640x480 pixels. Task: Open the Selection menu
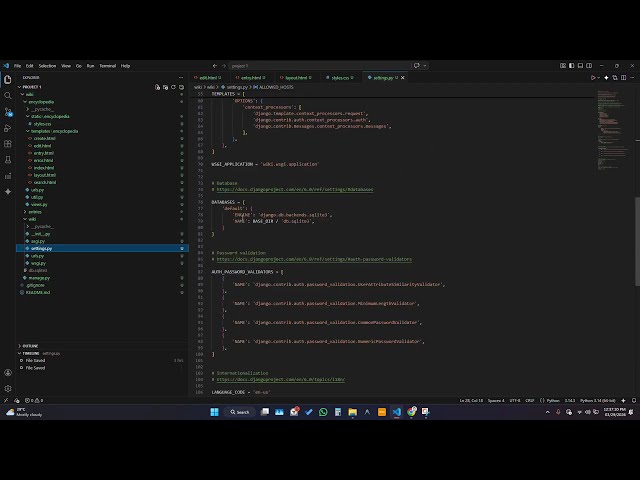click(x=47, y=66)
